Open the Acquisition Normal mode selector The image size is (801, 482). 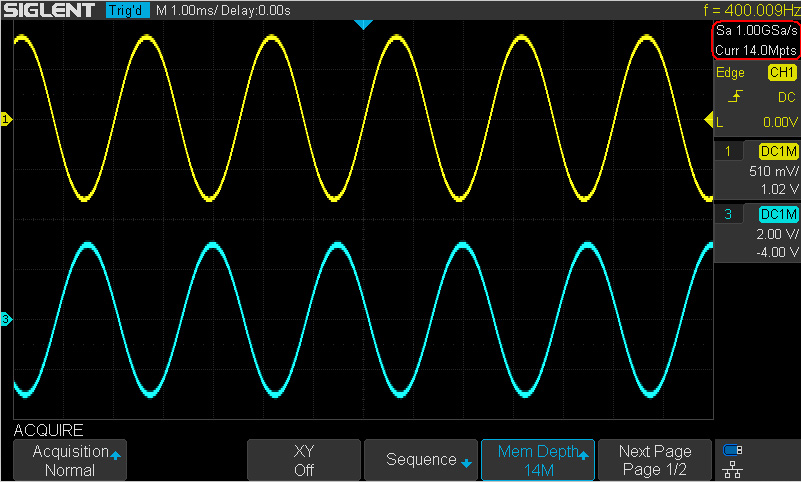(x=70, y=460)
